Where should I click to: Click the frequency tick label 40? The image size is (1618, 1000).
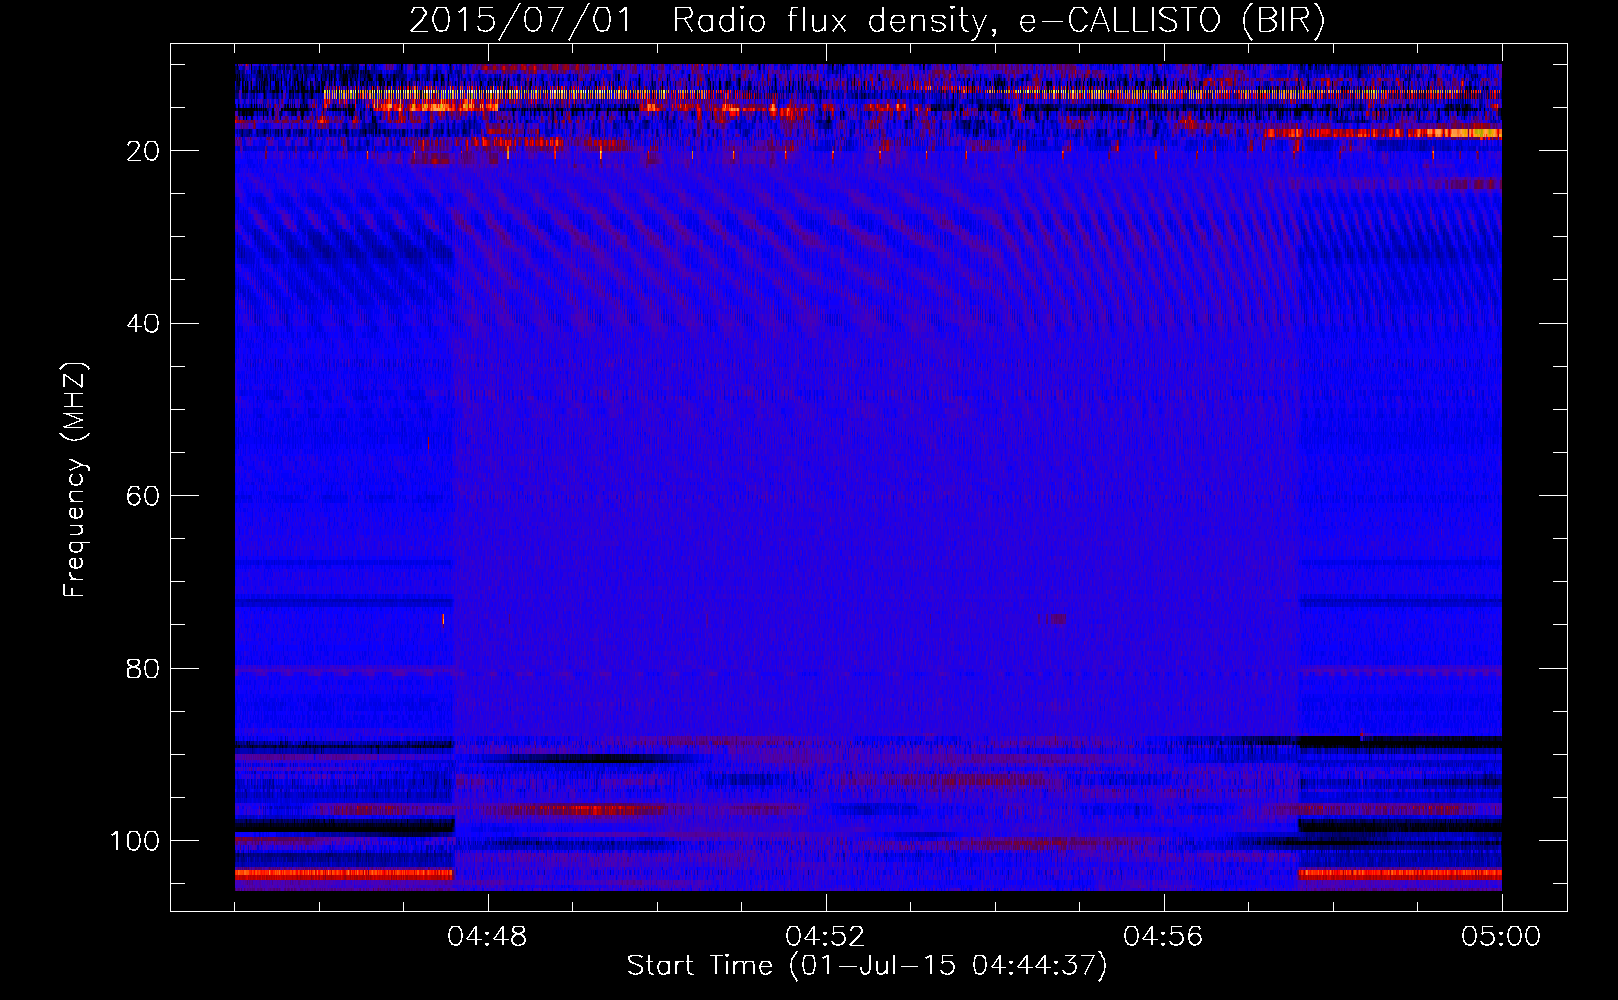click(x=144, y=324)
